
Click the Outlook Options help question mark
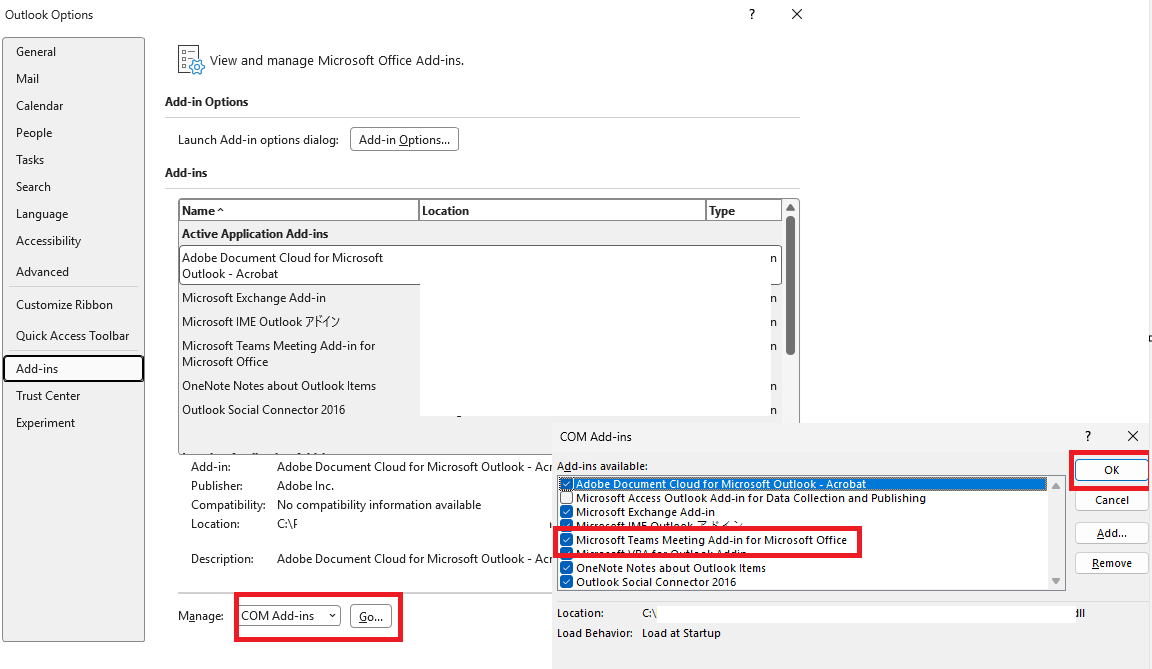pos(752,14)
